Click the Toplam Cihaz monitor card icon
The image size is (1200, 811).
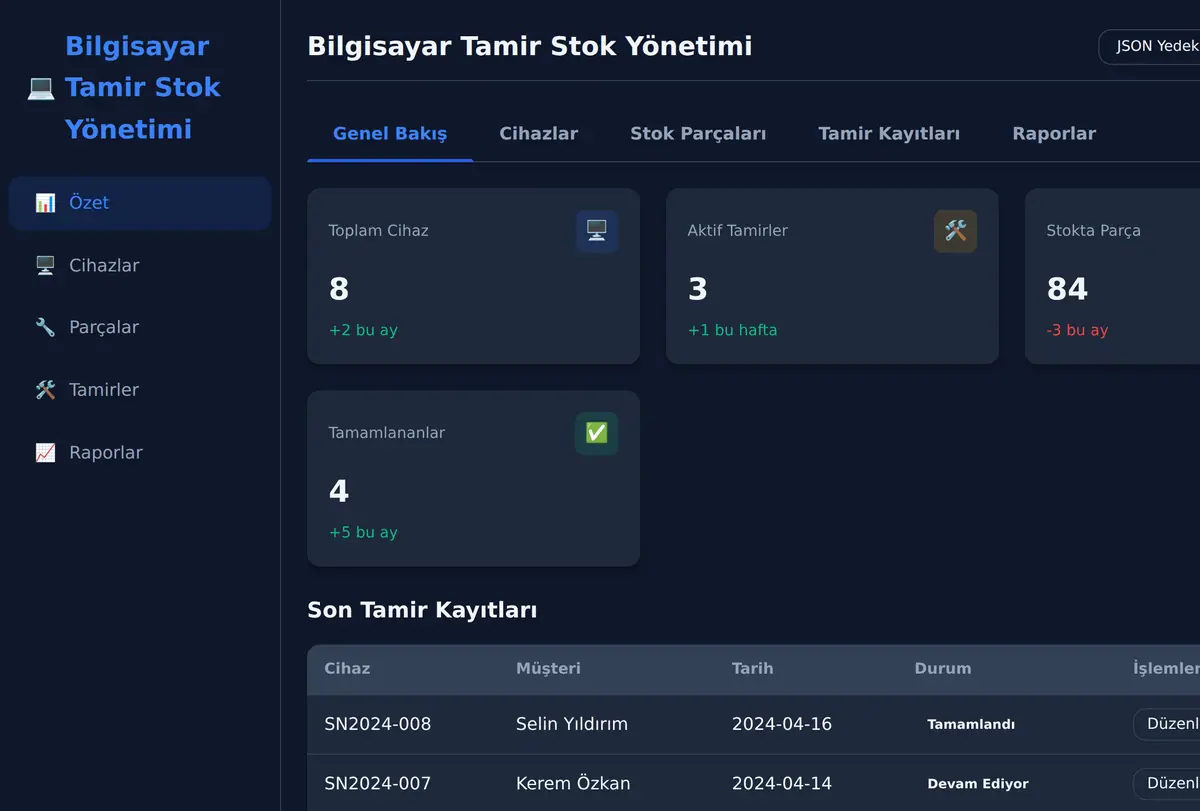coord(597,231)
